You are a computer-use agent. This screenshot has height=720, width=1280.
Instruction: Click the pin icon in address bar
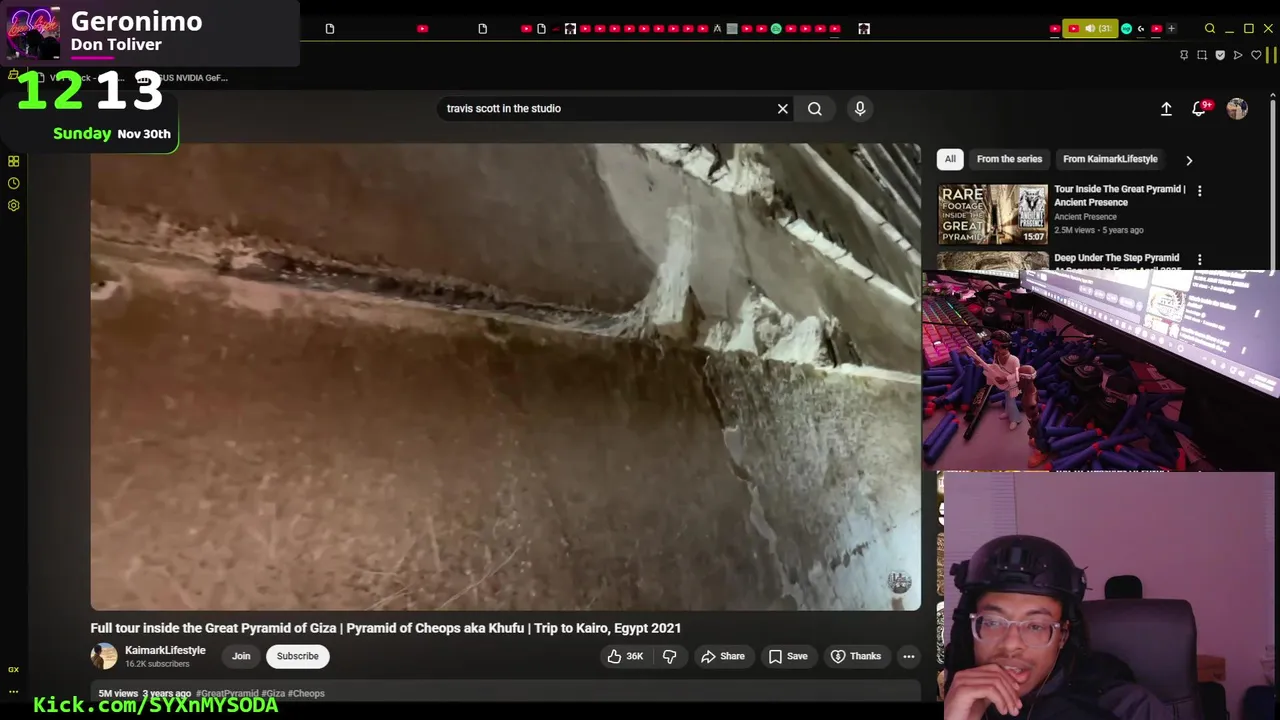1184,55
